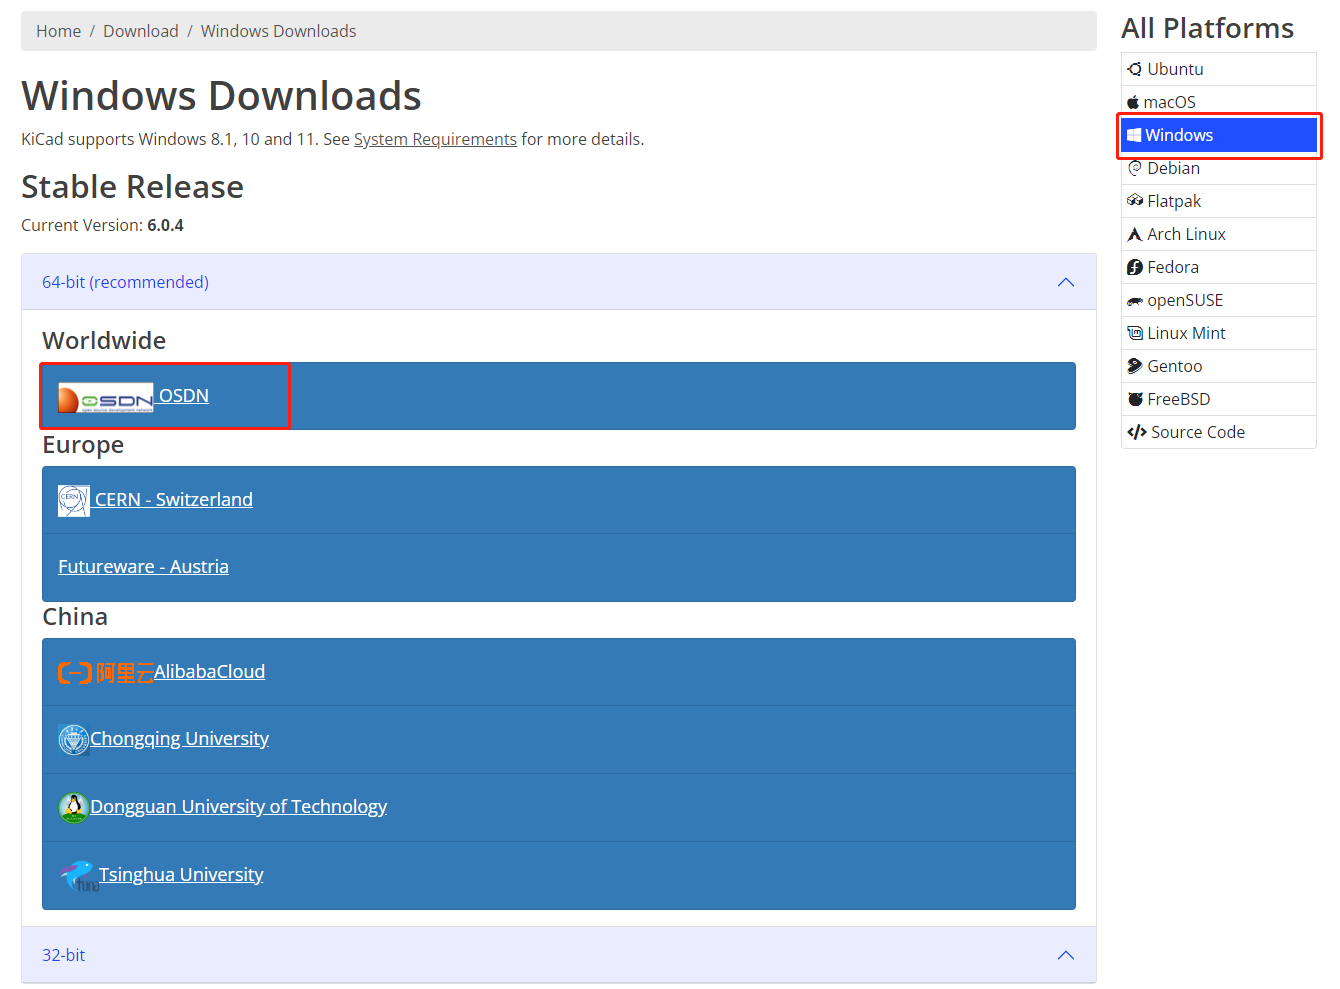Download from CERN - Switzerland mirror
The width and height of the screenshot is (1340, 989).
pyautogui.click(x=174, y=499)
